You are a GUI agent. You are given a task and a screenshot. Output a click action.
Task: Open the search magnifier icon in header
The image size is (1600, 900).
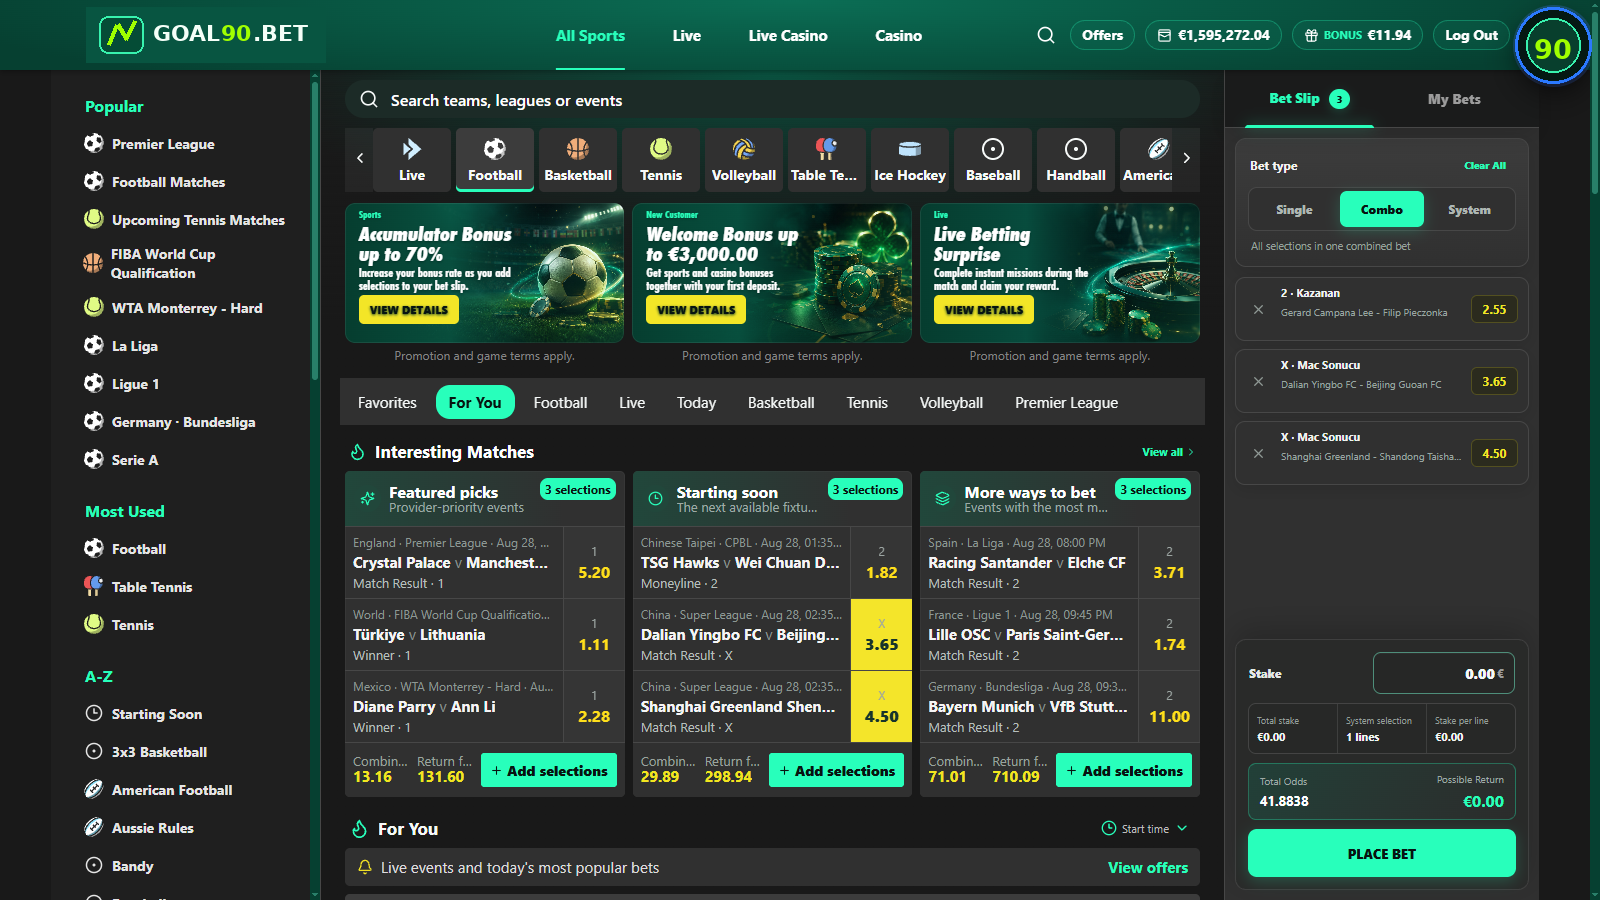[x=1046, y=35]
